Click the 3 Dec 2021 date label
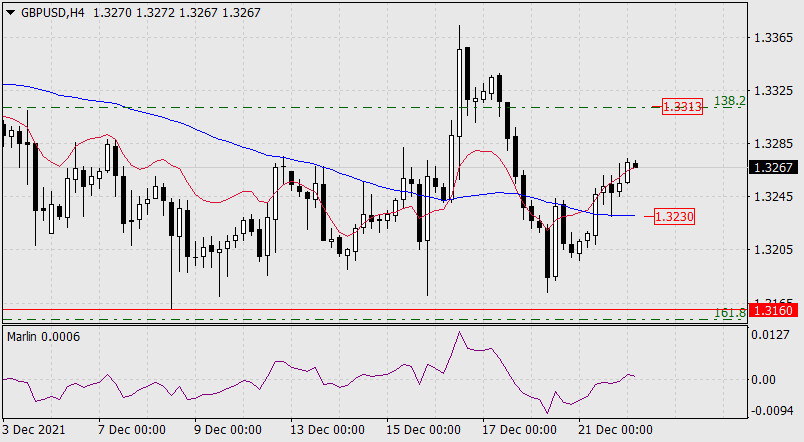 click(34, 429)
